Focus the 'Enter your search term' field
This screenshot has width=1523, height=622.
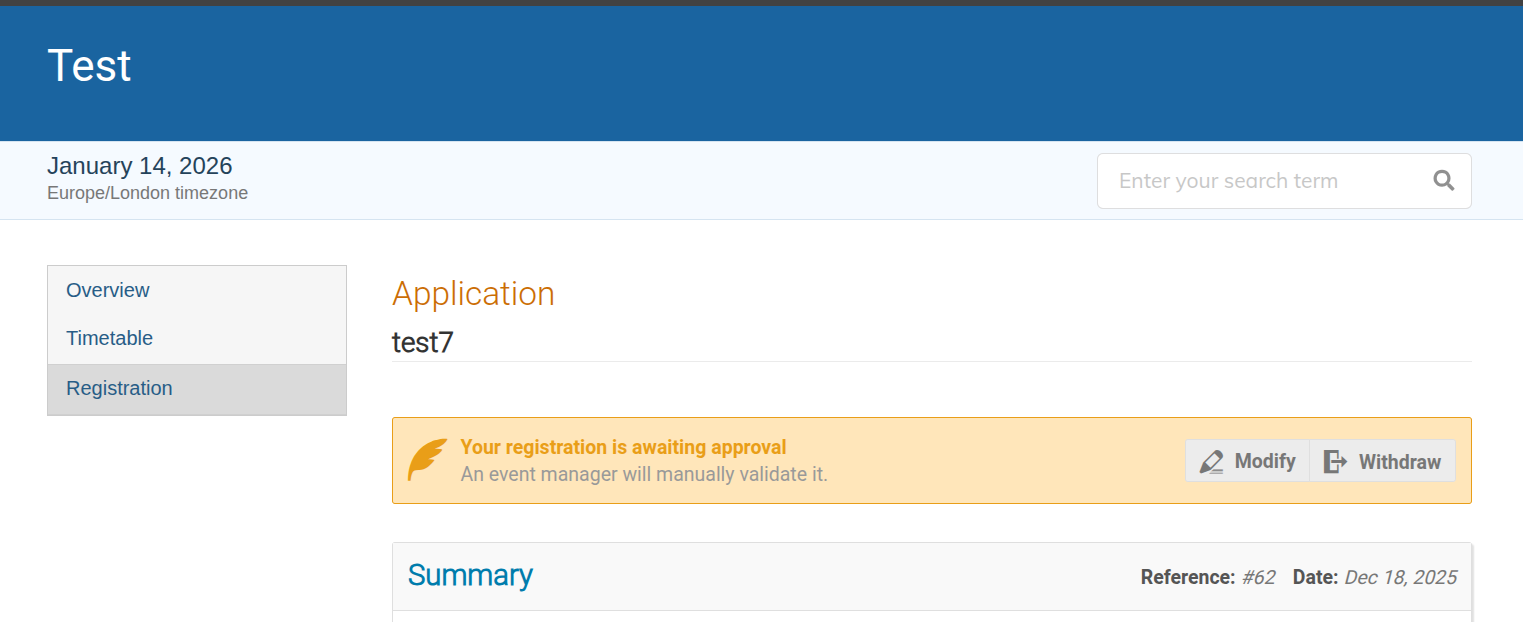pyautogui.click(x=1260, y=181)
